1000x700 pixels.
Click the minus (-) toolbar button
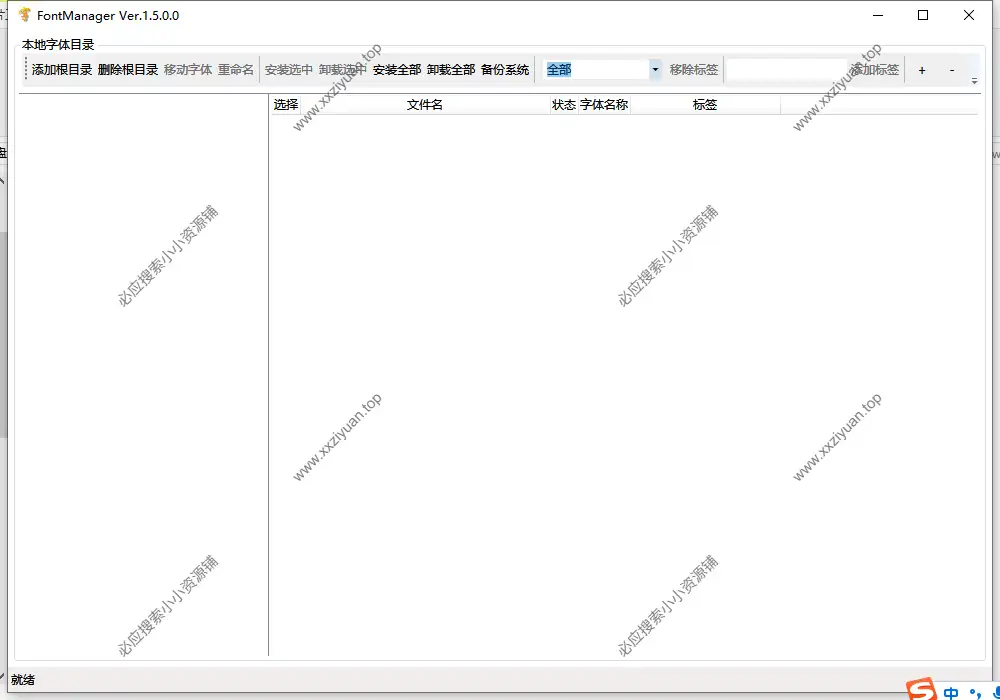(952, 70)
